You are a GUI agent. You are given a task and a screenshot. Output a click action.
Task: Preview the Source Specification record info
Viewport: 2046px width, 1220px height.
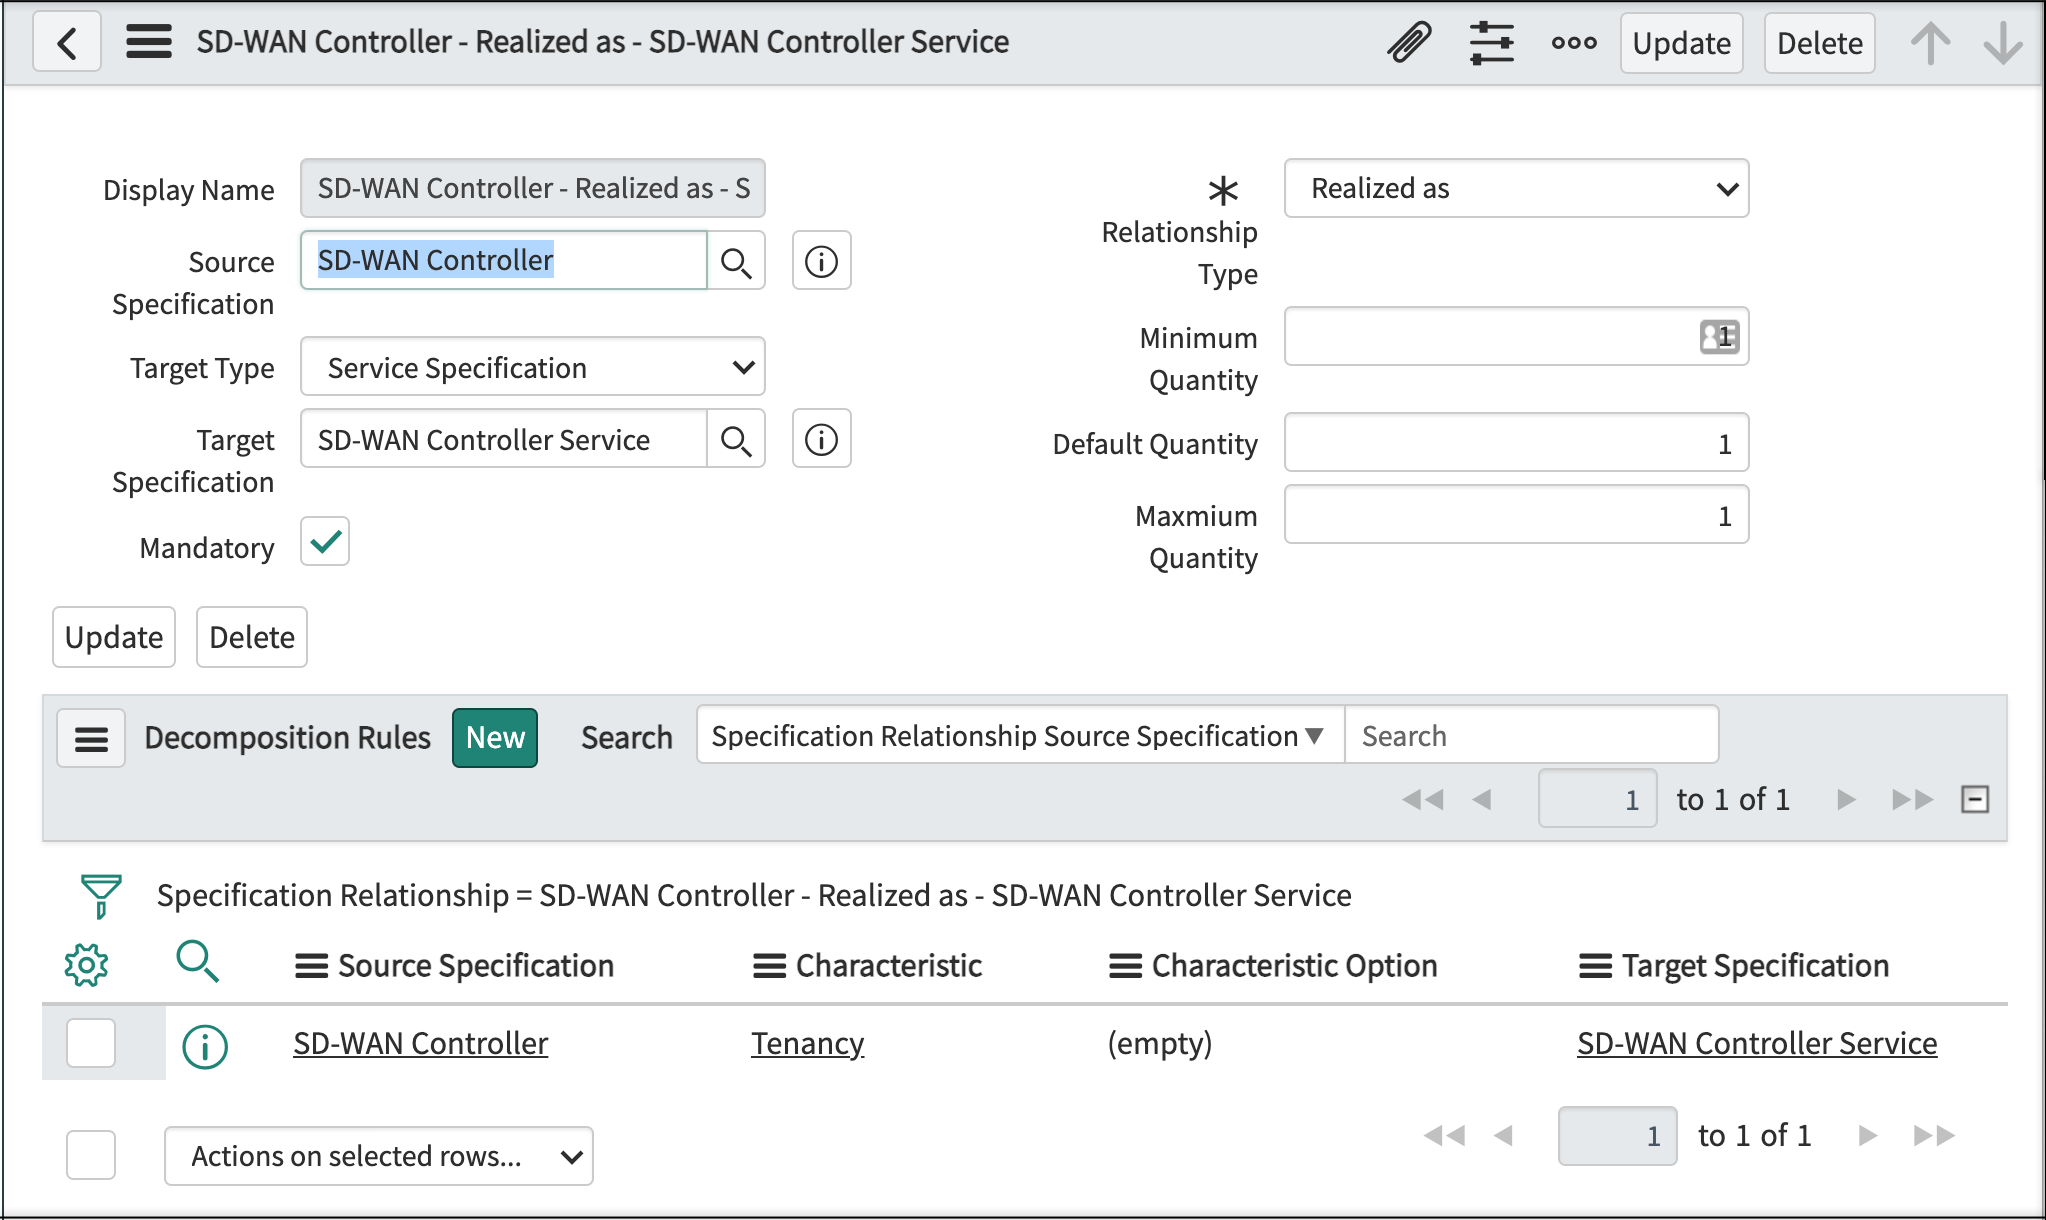click(821, 262)
